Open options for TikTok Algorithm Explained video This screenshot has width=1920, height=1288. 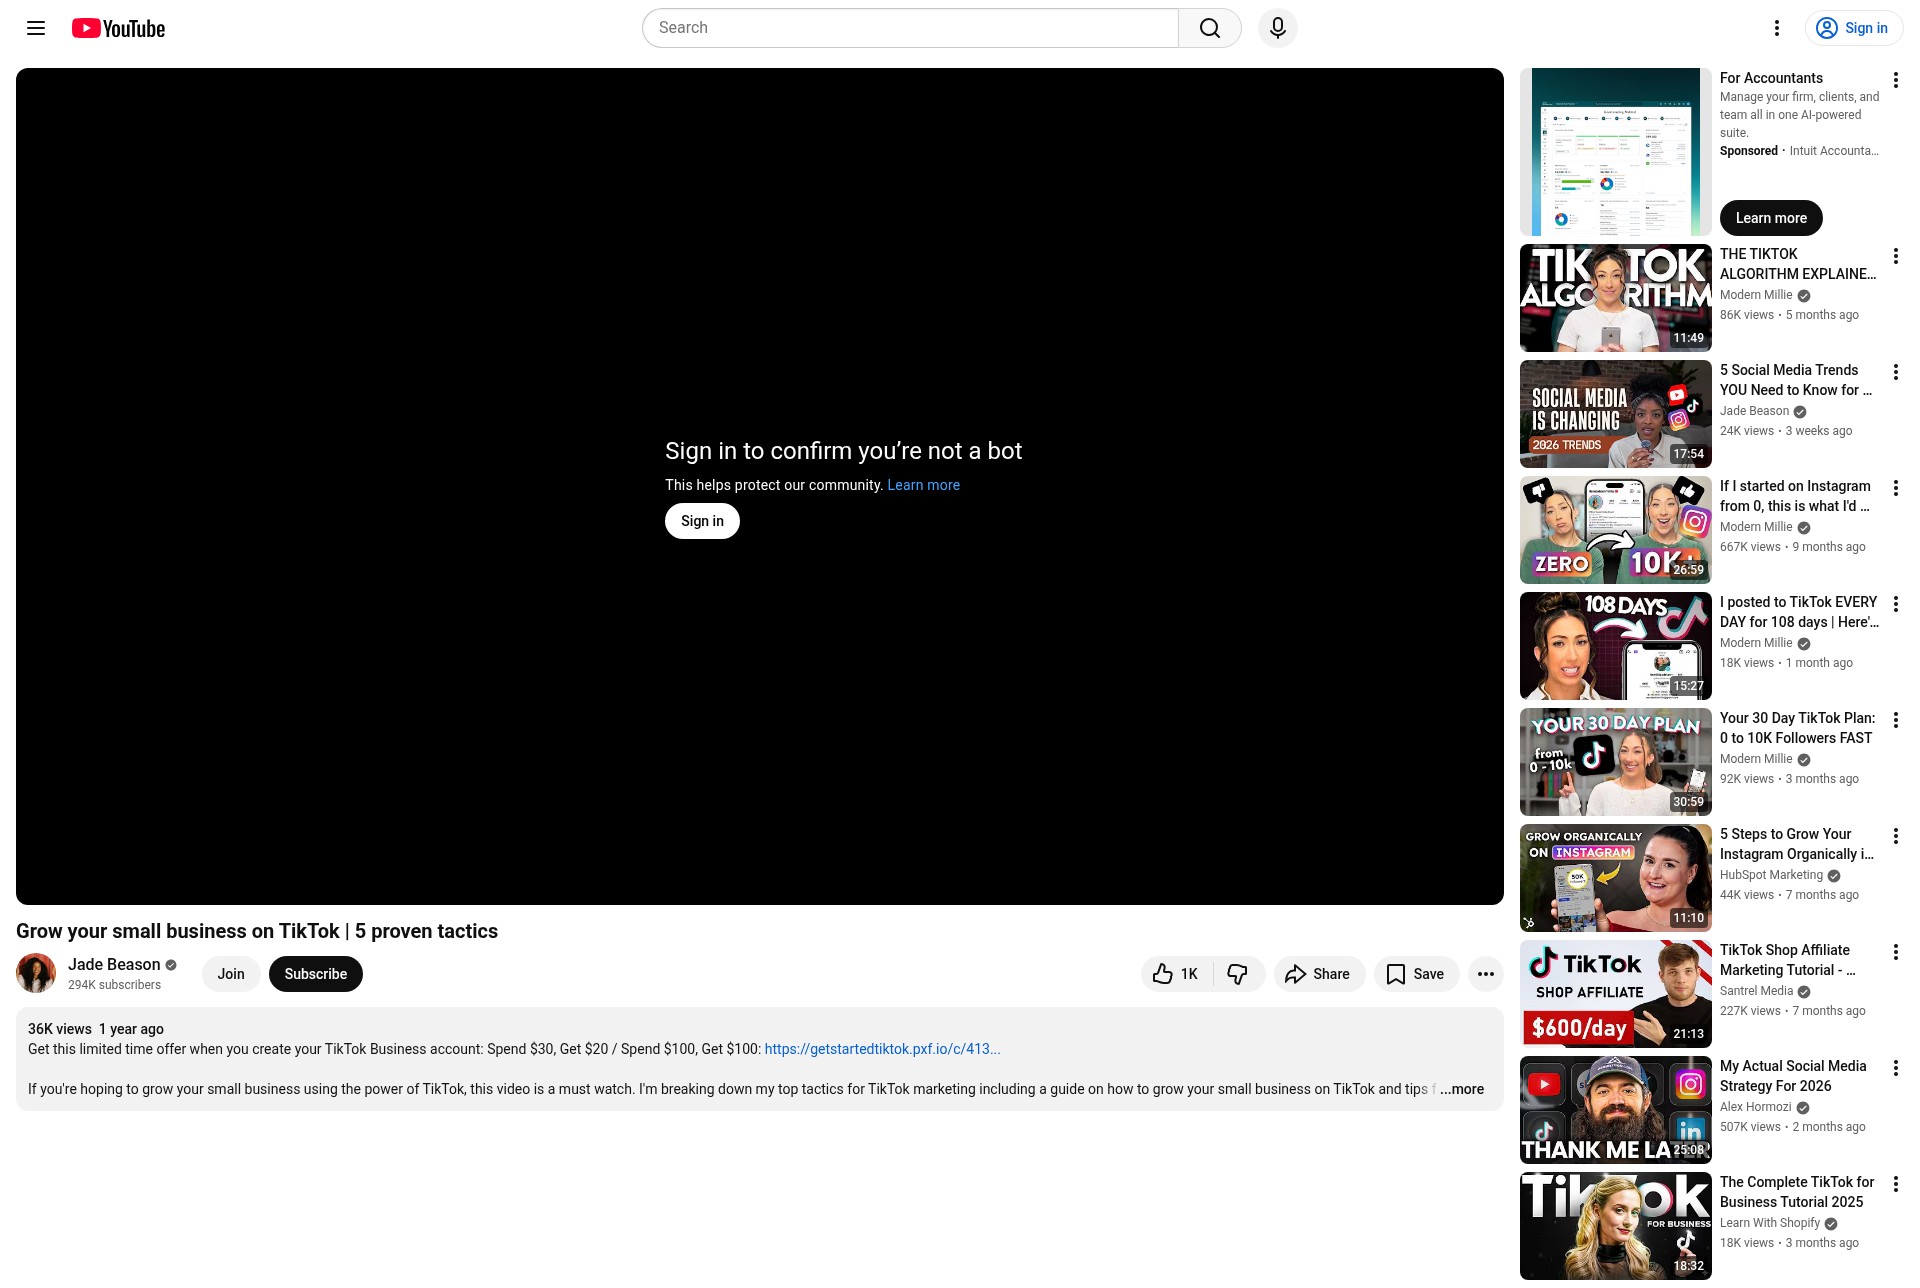(1895, 256)
